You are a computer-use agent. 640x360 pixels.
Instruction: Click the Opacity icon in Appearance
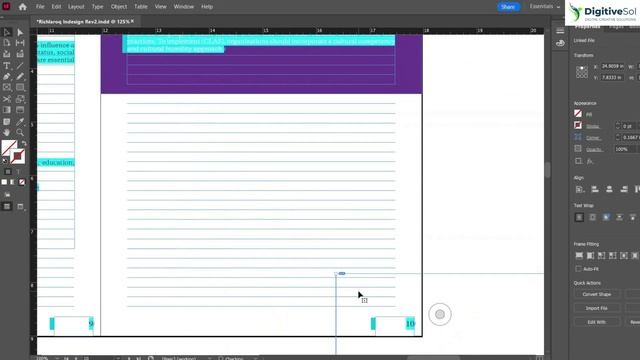click(578, 149)
